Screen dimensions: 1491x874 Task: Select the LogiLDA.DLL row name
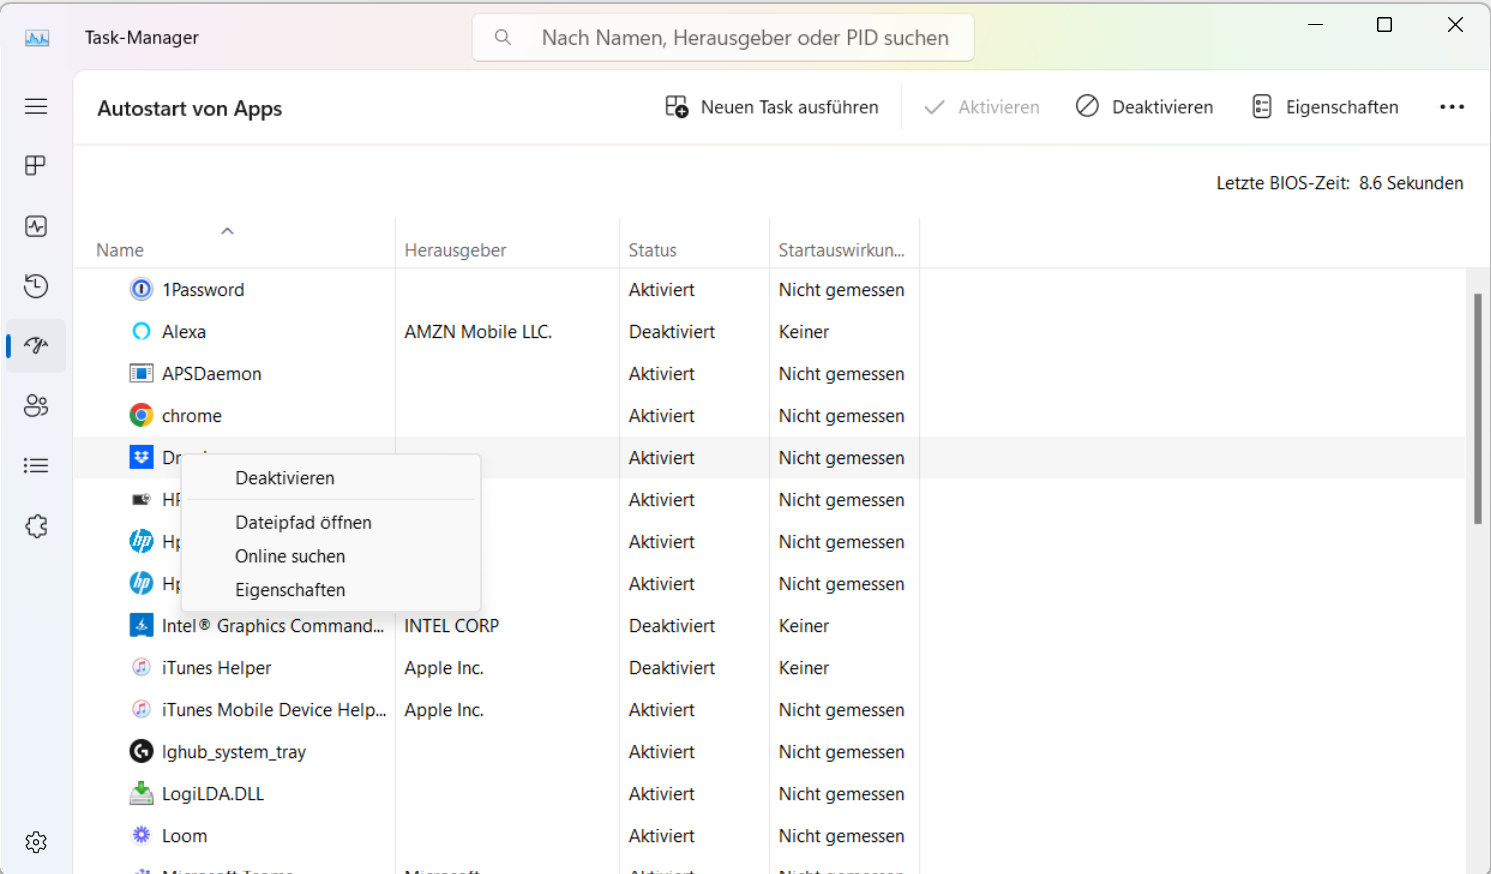click(213, 794)
